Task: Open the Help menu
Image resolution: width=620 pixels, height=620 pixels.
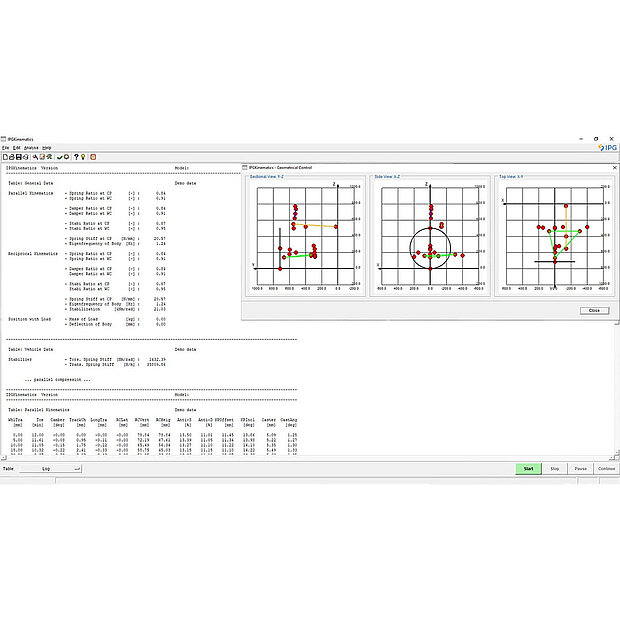Action: click(46, 148)
